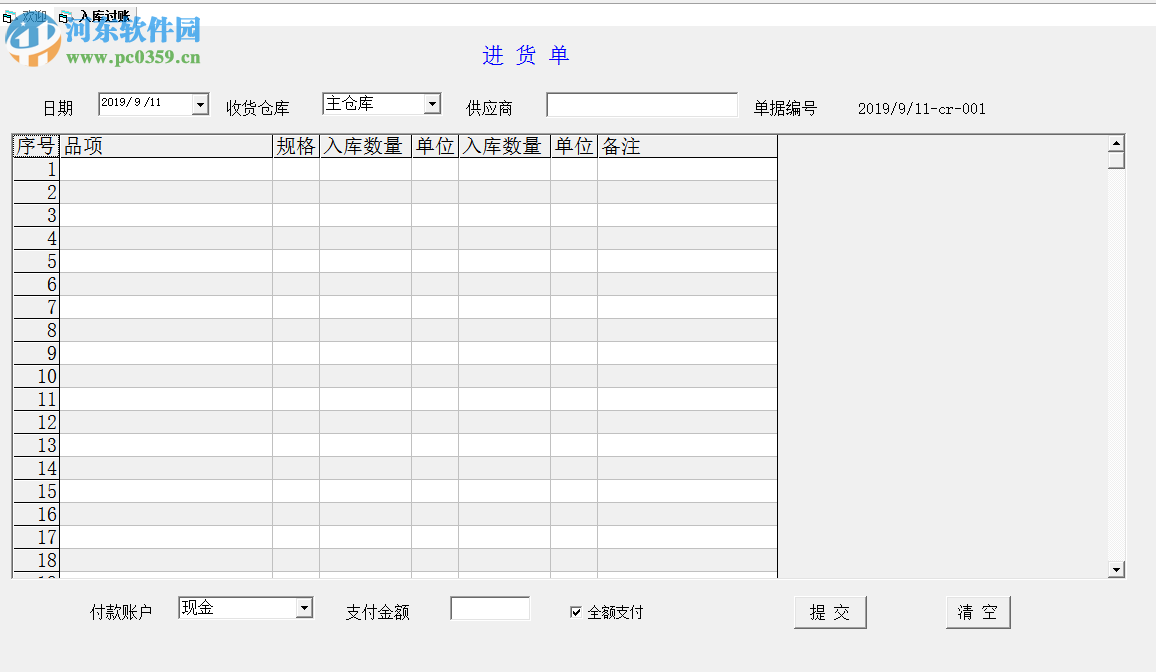Open the 日期 date dropdown
Image resolution: width=1156 pixels, height=672 pixels.
(199, 103)
